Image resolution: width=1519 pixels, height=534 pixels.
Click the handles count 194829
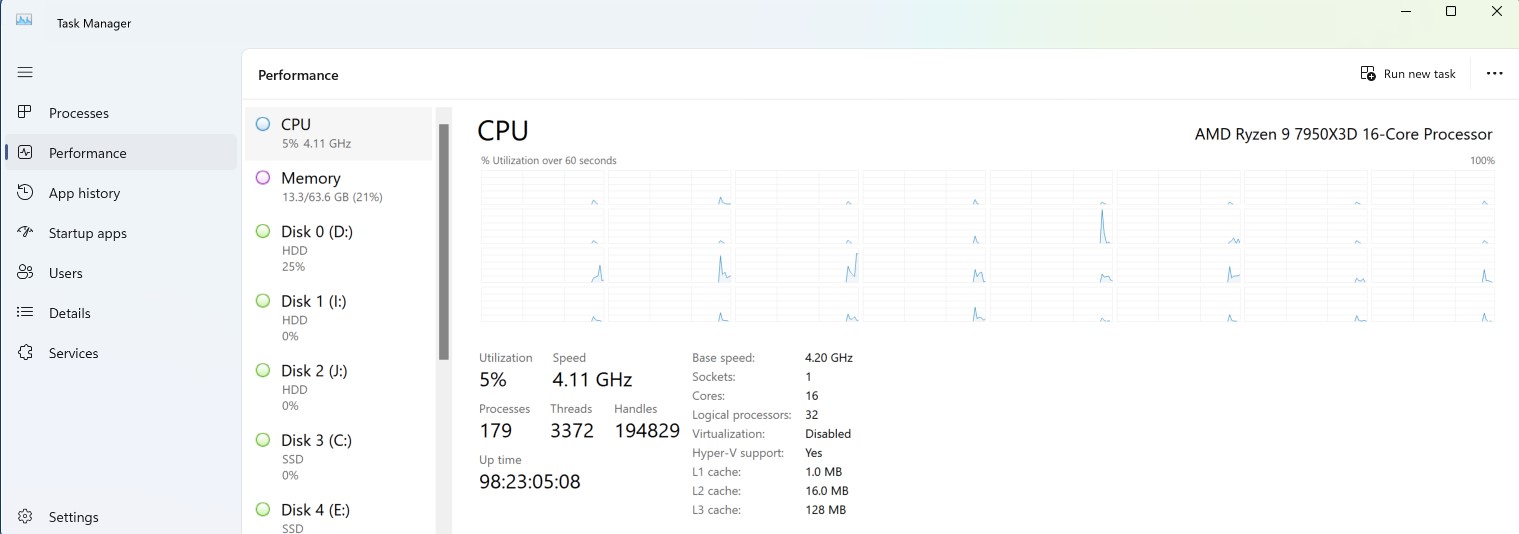click(x=647, y=431)
